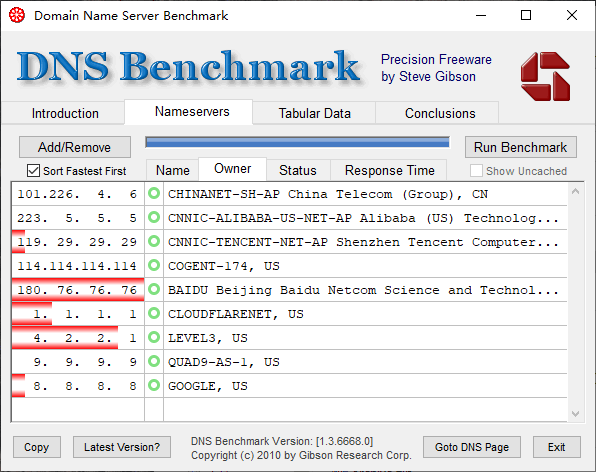Click the green status circle for 223.5.5.5
This screenshot has width=596, height=472.
(x=154, y=217)
